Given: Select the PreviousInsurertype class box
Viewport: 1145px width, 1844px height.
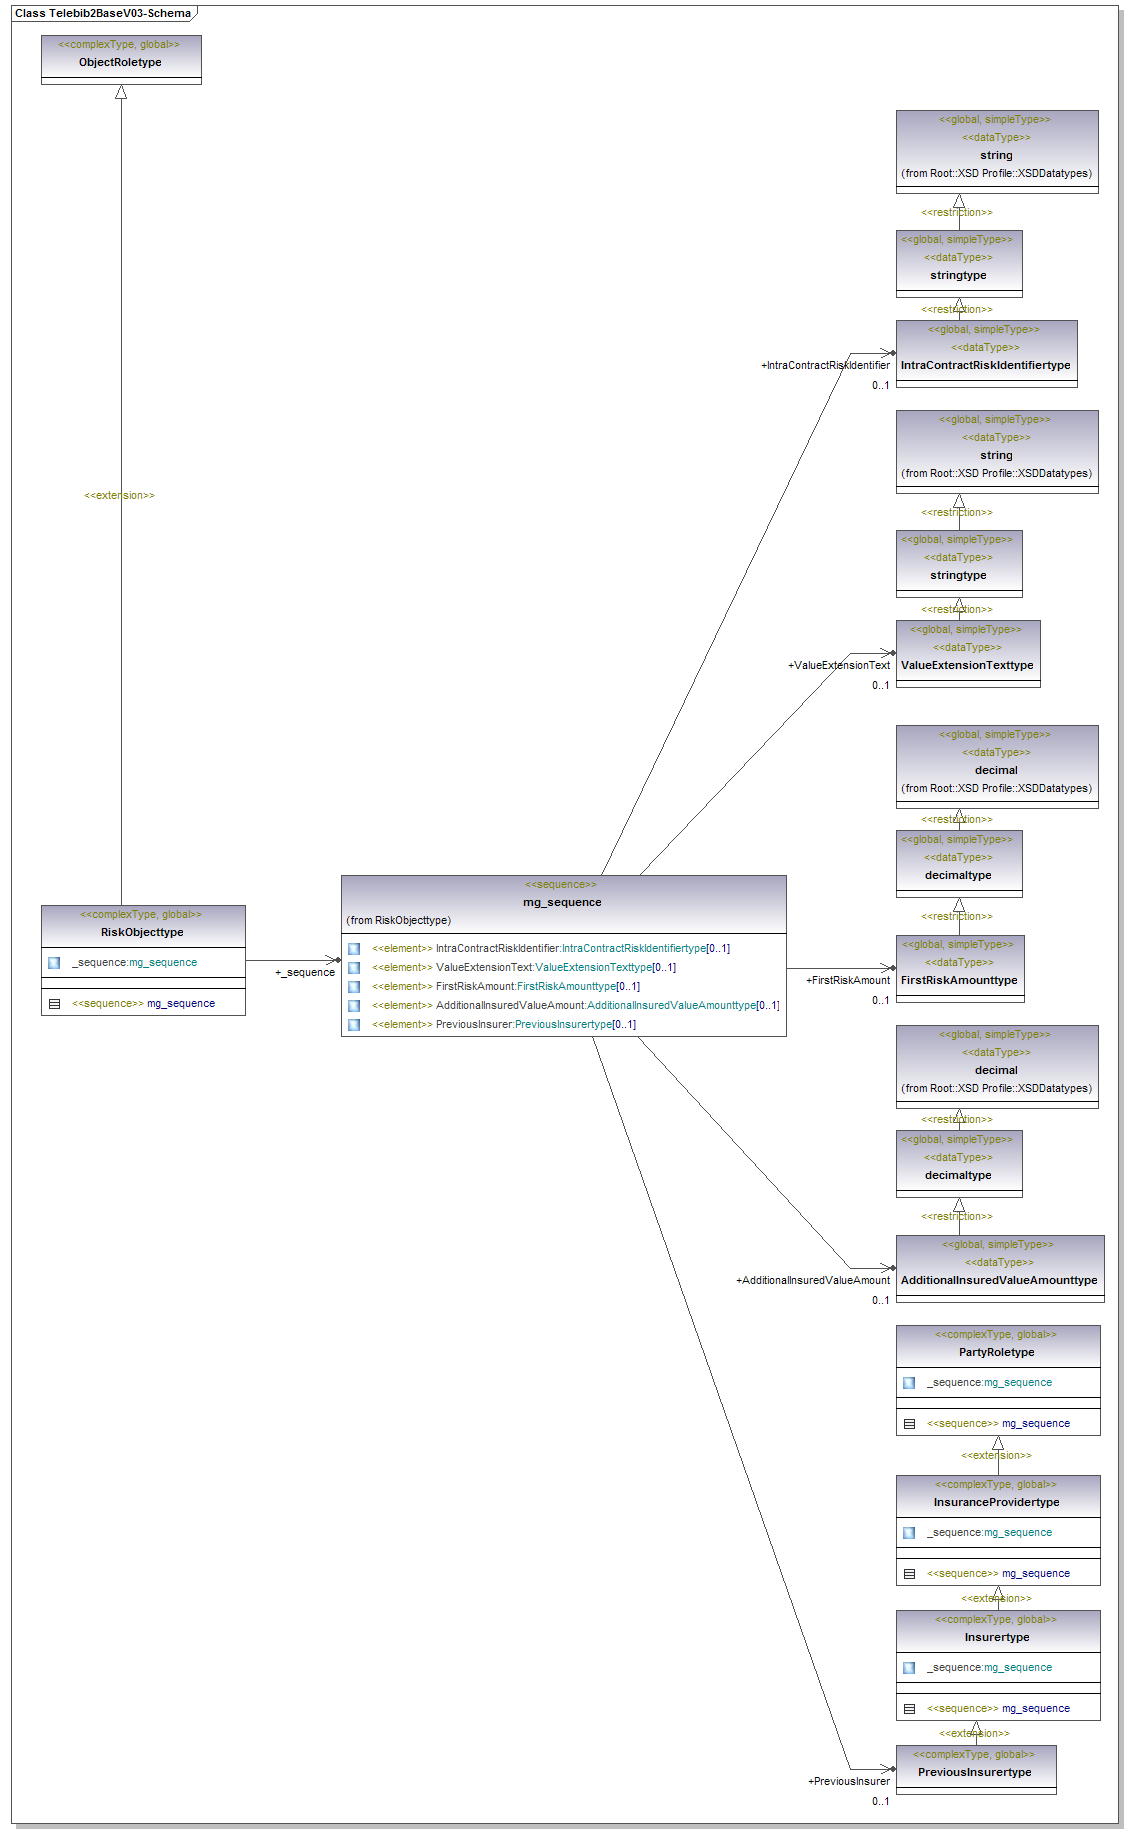Looking at the screenshot, I should coord(975,1772).
